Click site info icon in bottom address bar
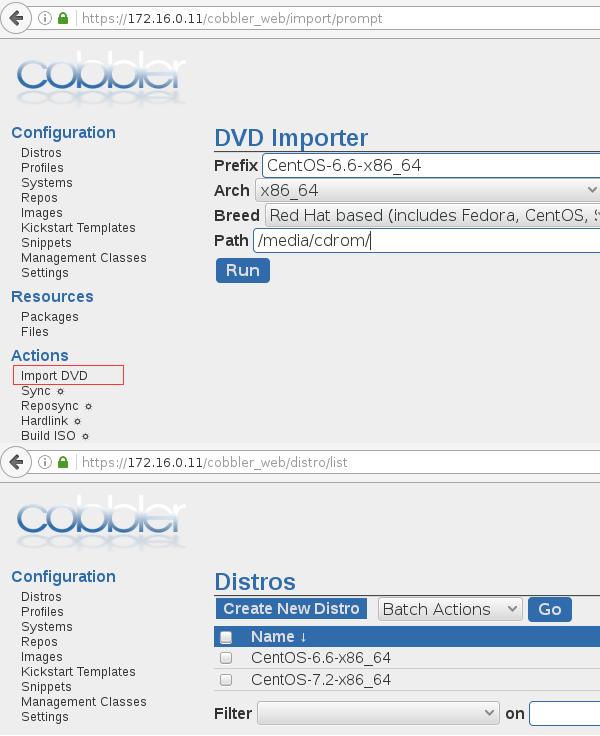 (x=45, y=462)
